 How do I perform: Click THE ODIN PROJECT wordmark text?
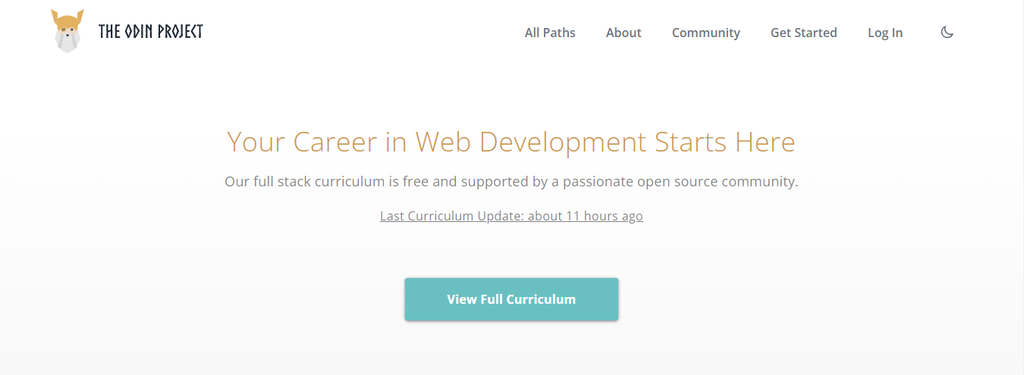click(151, 31)
